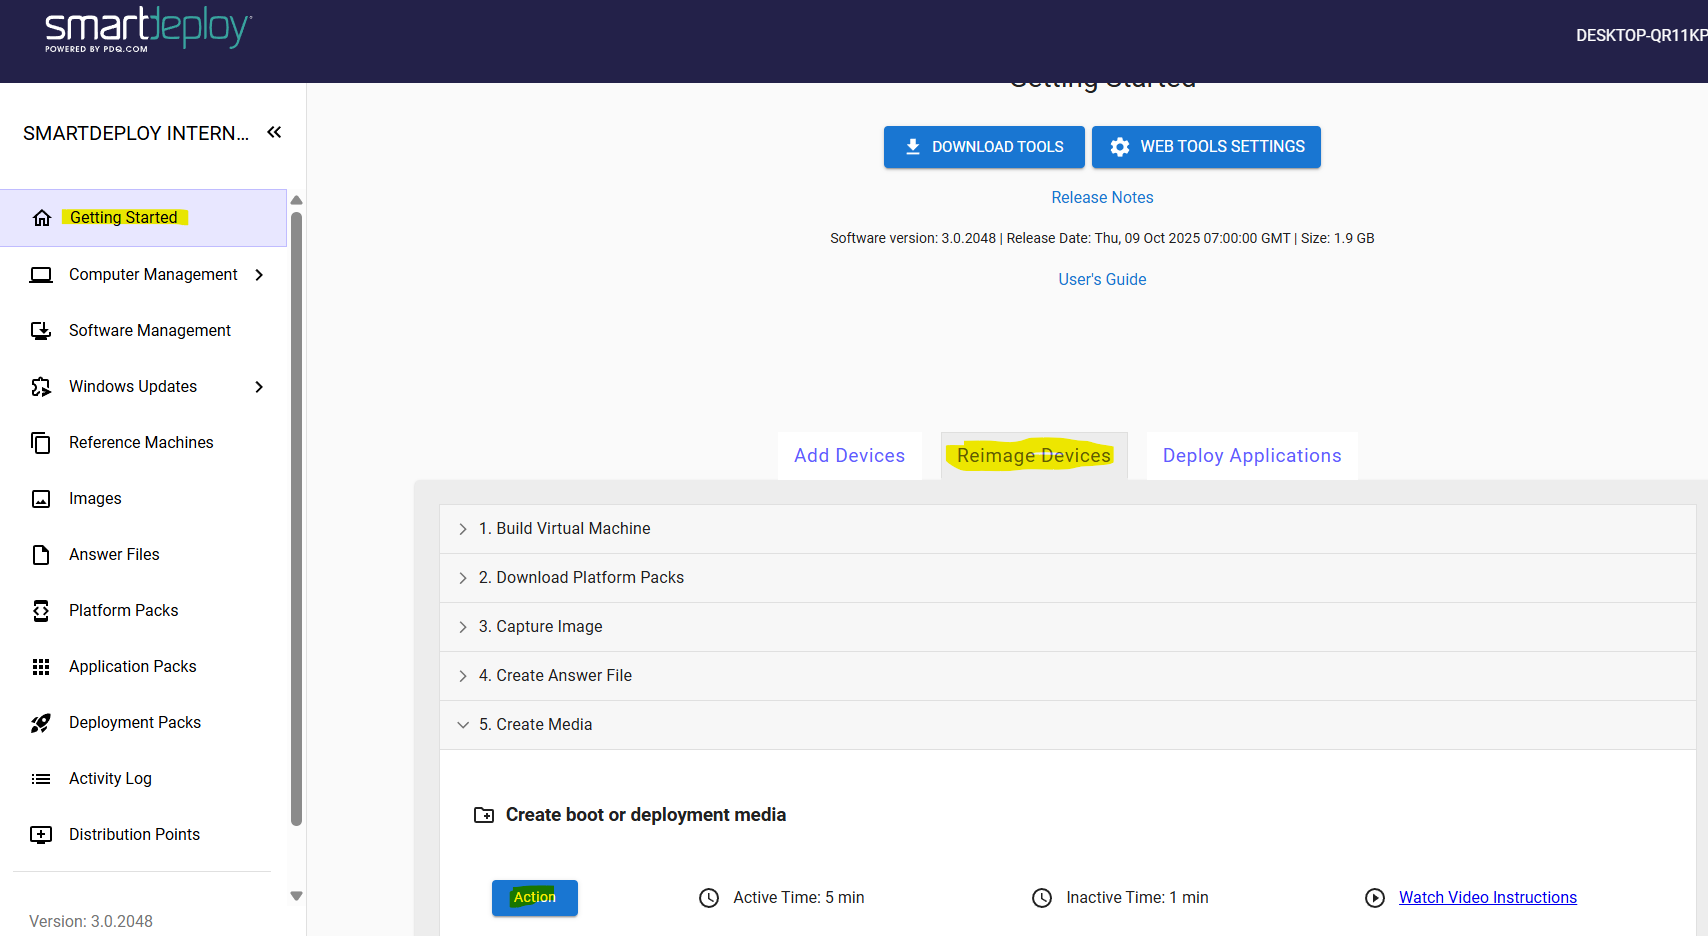Open the Watch Video Instructions link
This screenshot has width=1708, height=936.
coord(1487,898)
